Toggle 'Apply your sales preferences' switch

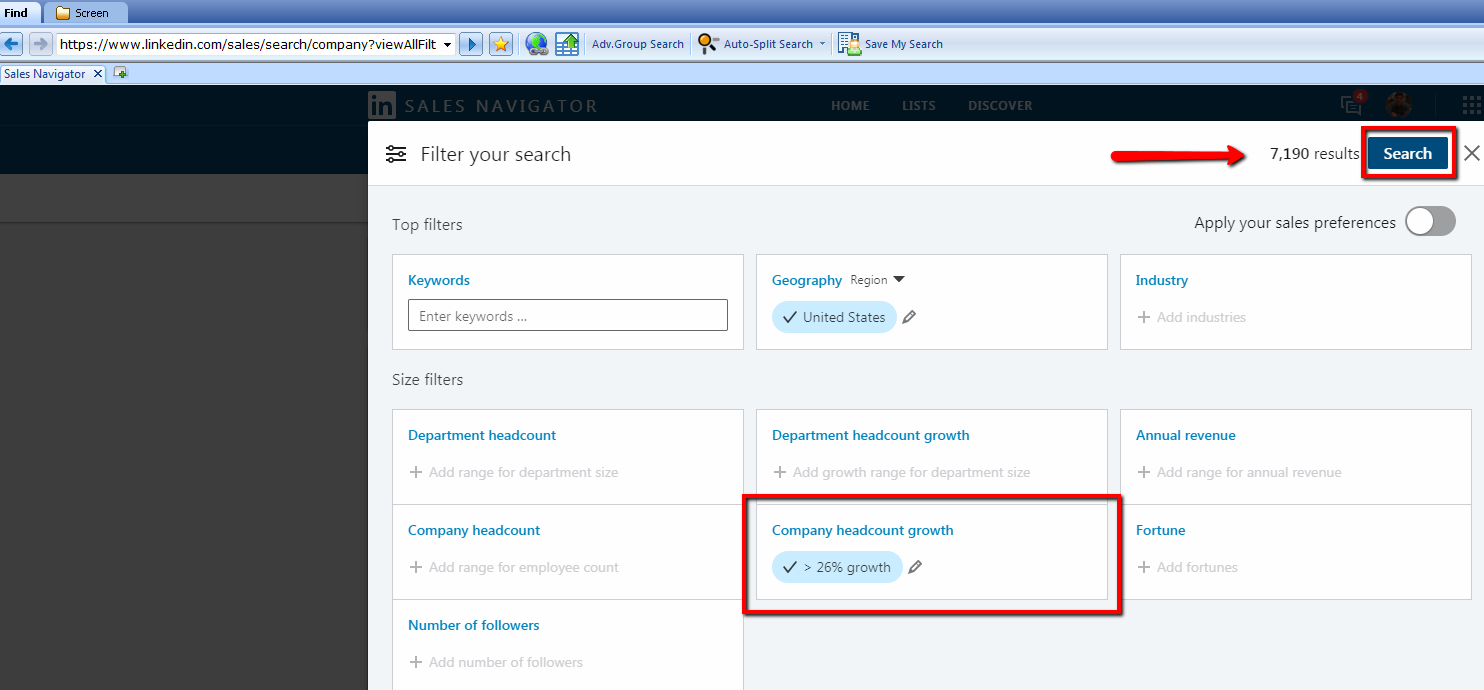tap(1430, 222)
